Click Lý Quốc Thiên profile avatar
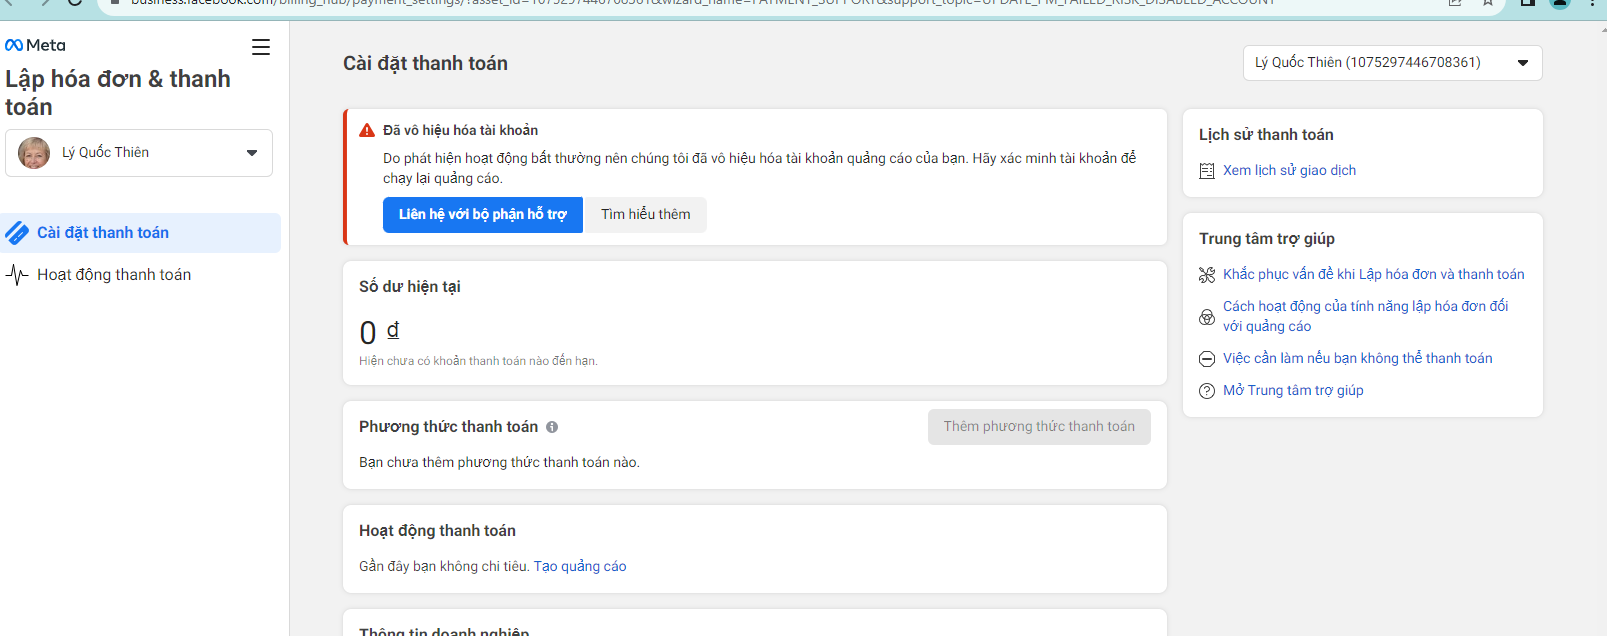The image size is (1607, 636). [34, 153]
